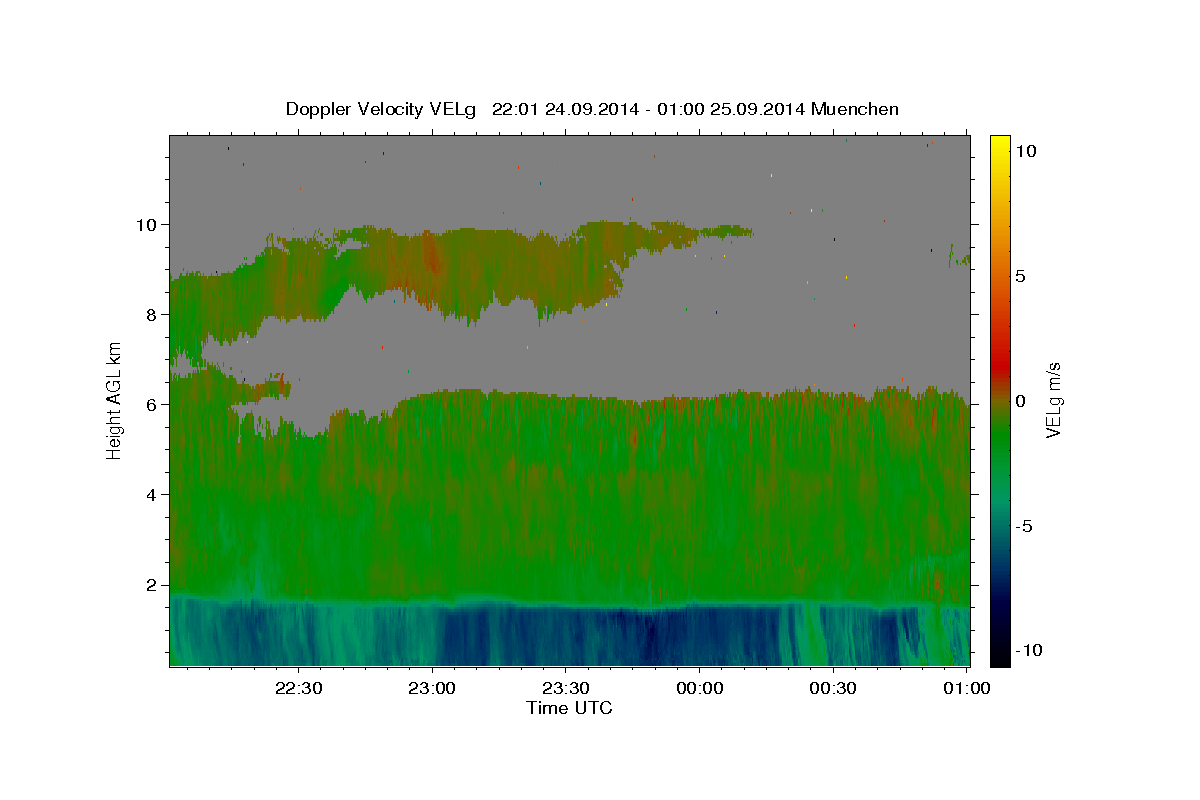Click the 01:00 time tick label

(x=967, y=688)
